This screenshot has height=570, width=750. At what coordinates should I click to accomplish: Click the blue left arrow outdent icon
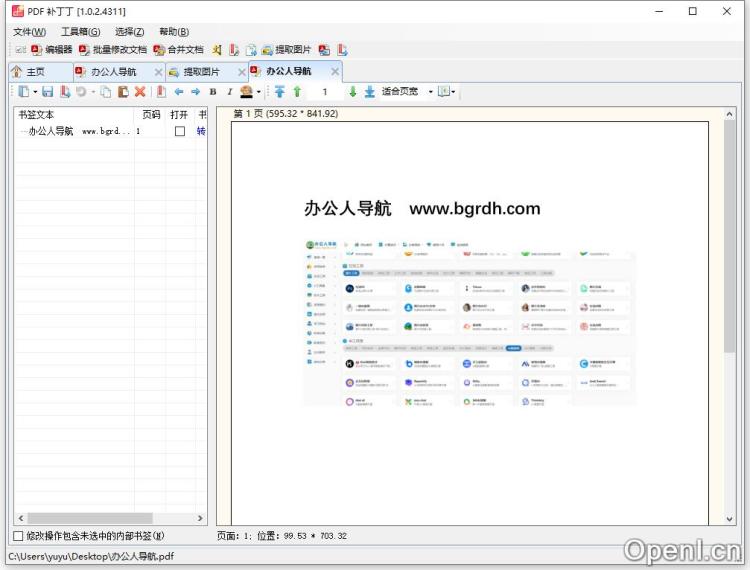tap(179, 91)
